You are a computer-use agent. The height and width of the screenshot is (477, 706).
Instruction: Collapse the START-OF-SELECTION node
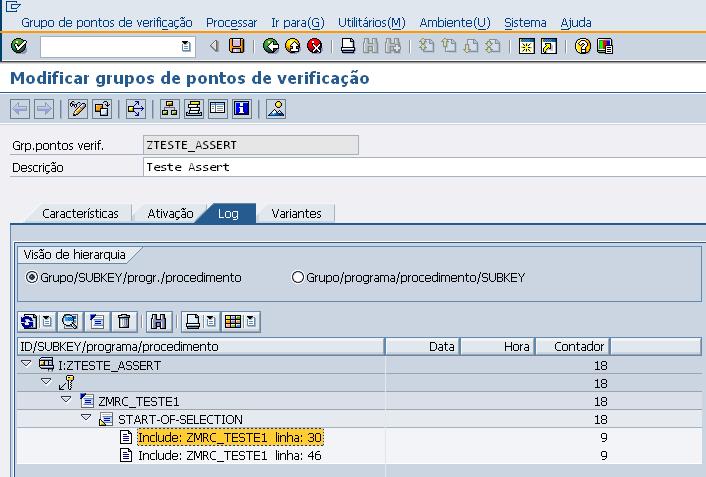[x=87, y=419]
